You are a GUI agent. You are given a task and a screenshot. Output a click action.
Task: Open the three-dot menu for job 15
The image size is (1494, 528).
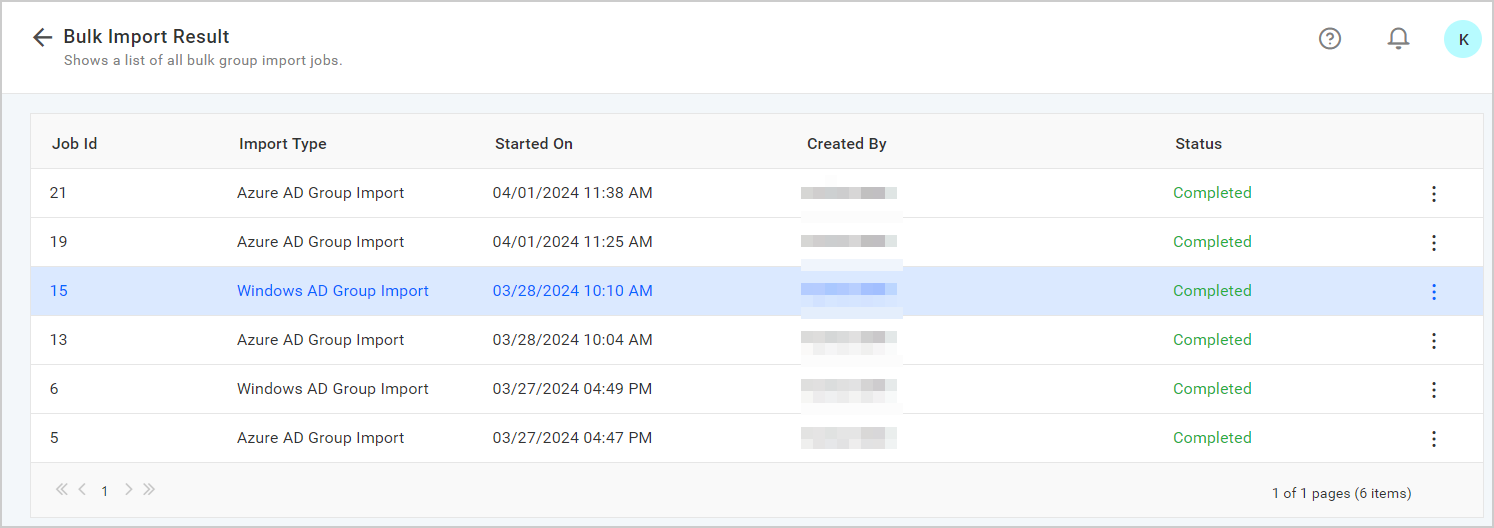point(1433,292)
